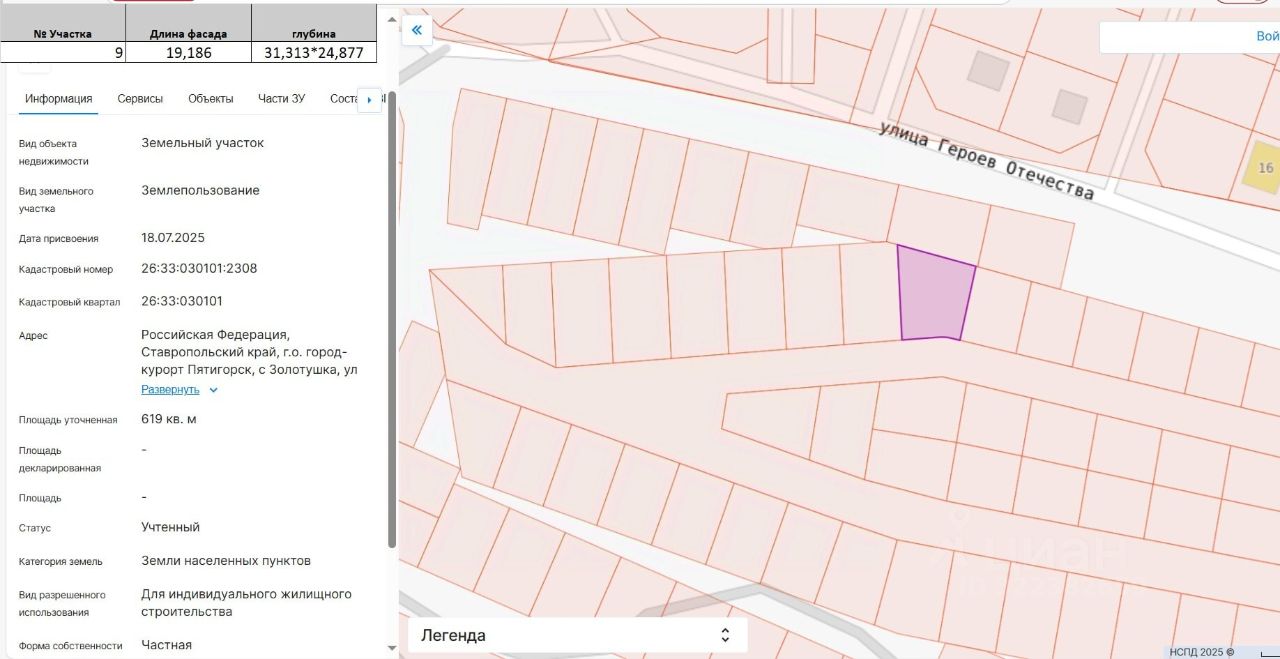Click scroll-down arrow of info panel
Viewport: 1280px width, 659px height.
(x=392, y=648)
